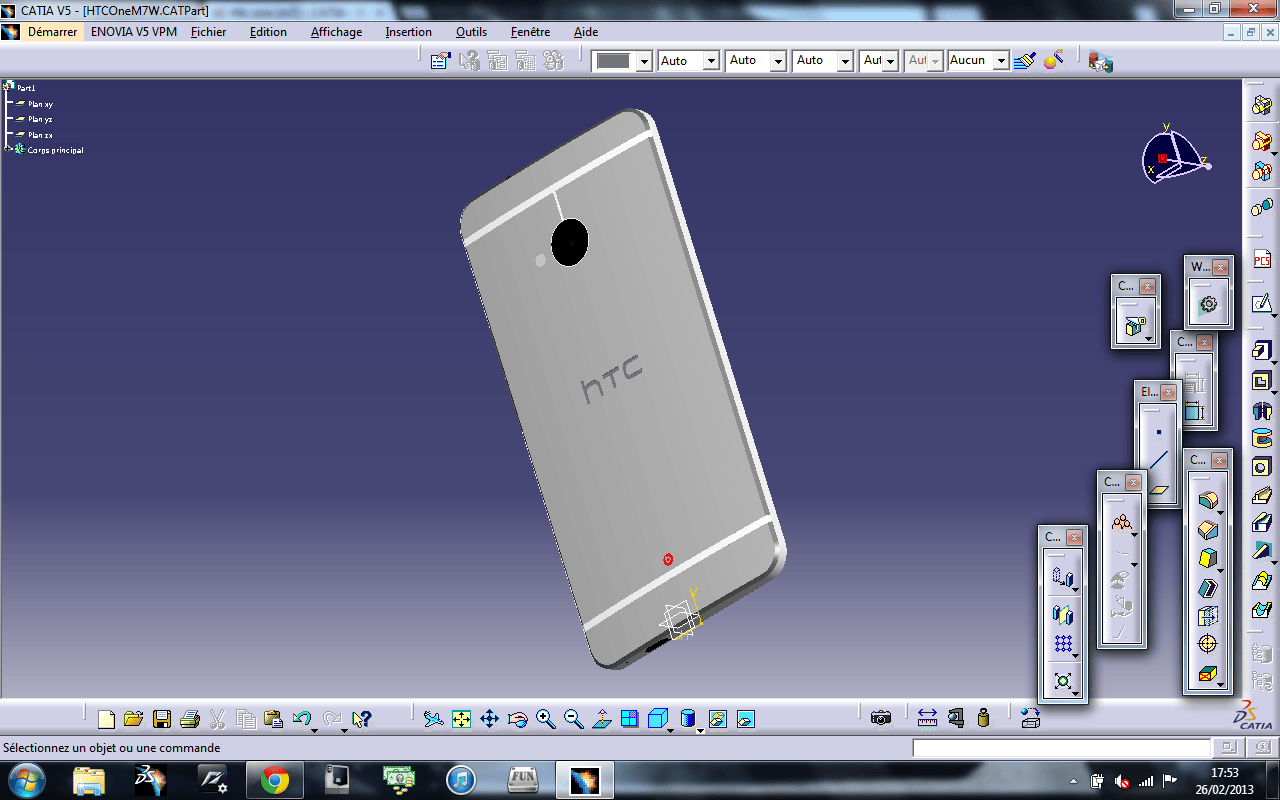
Task: Select the Mirror transformation tool
Action: click(x=1063, y=616)
